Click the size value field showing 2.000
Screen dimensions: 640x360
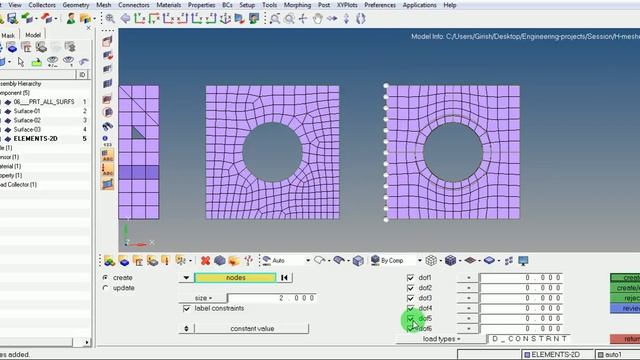tap(272, 298)
